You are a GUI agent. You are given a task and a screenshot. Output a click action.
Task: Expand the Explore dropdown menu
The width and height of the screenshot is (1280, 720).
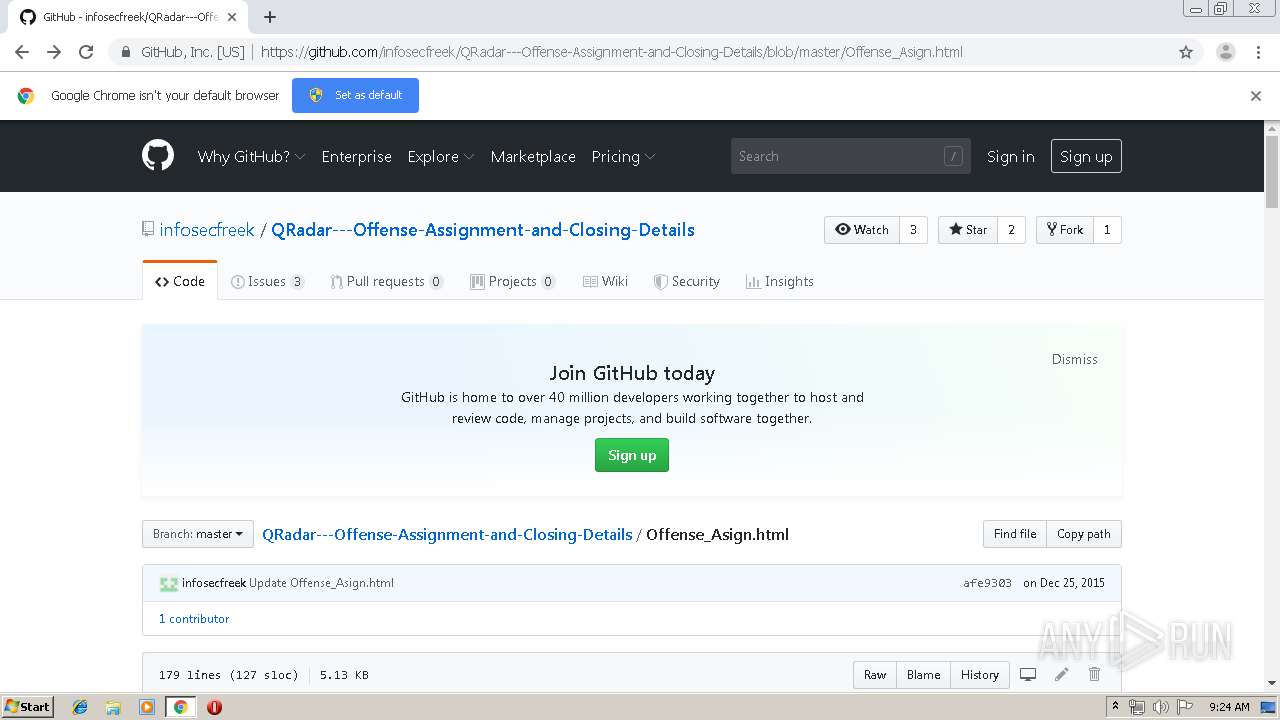[x=440, y=156]
